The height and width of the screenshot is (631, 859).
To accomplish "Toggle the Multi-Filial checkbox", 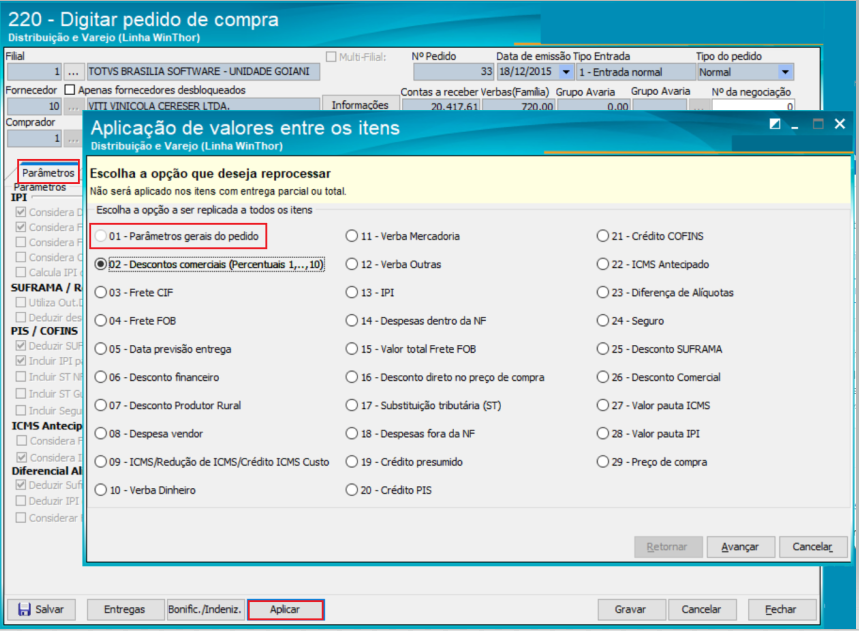I will point(331,56).
